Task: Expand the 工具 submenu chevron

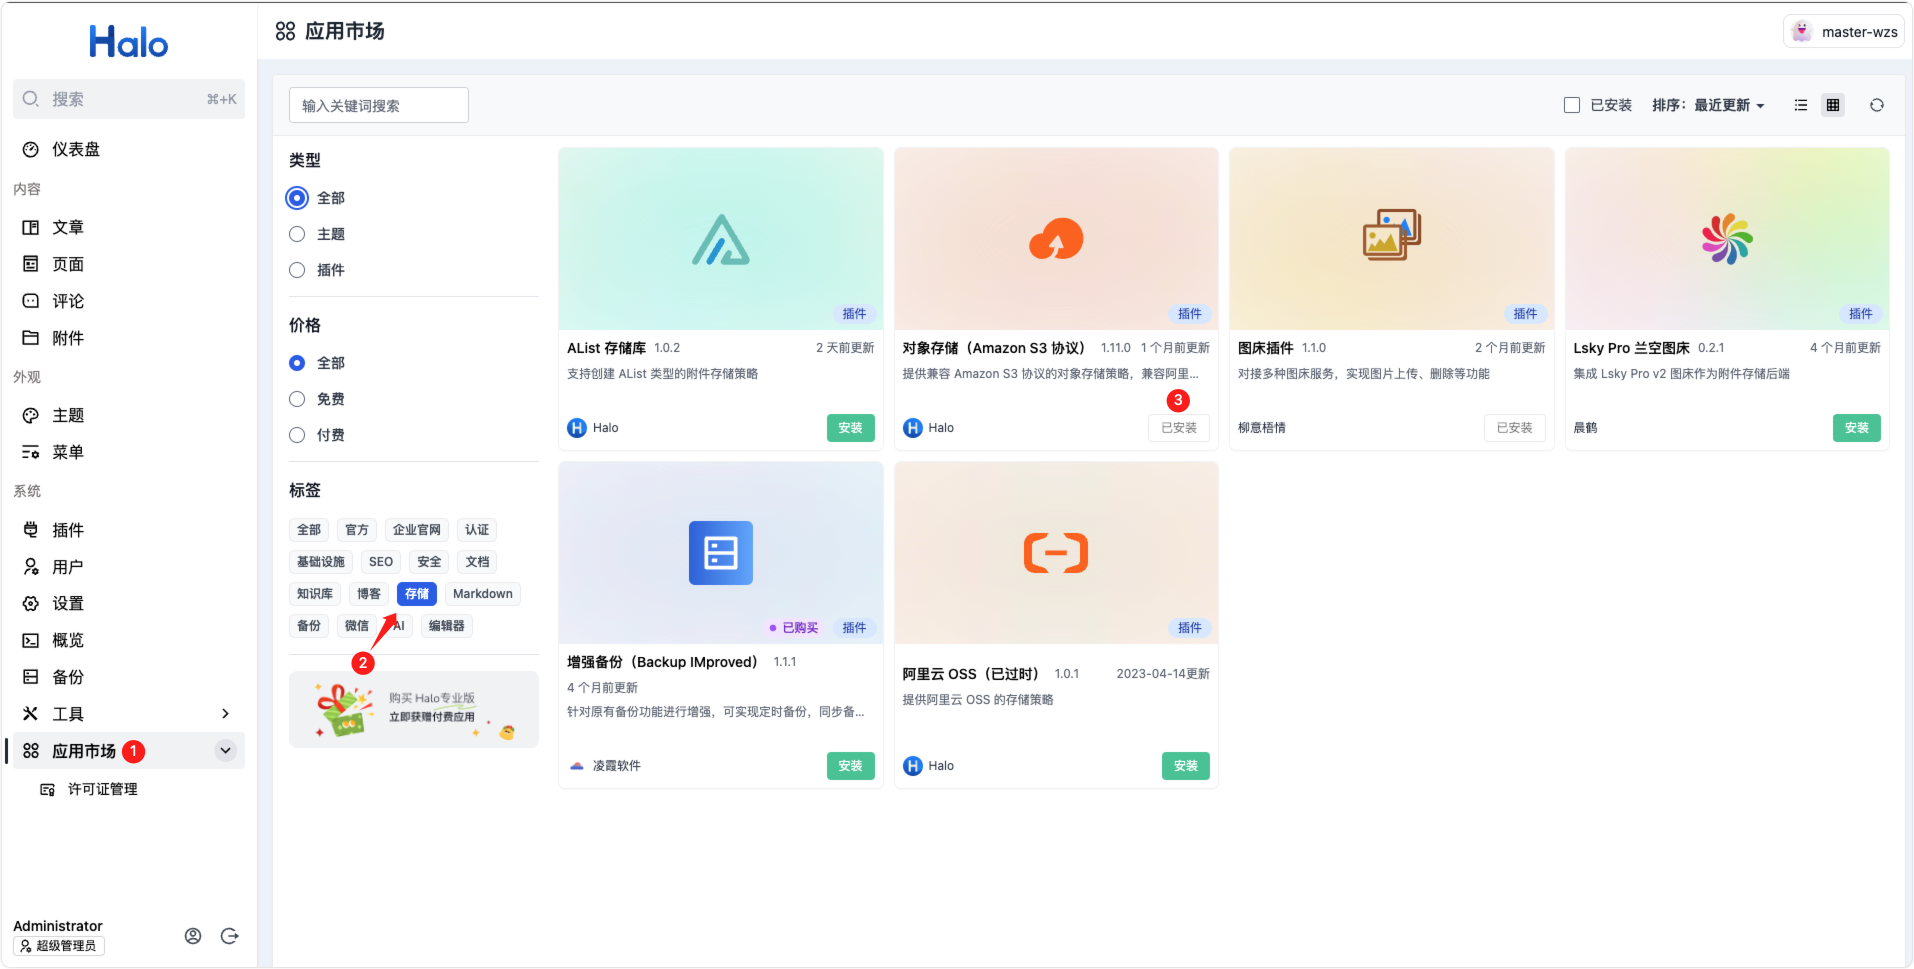Action: [x=225, y=714]
